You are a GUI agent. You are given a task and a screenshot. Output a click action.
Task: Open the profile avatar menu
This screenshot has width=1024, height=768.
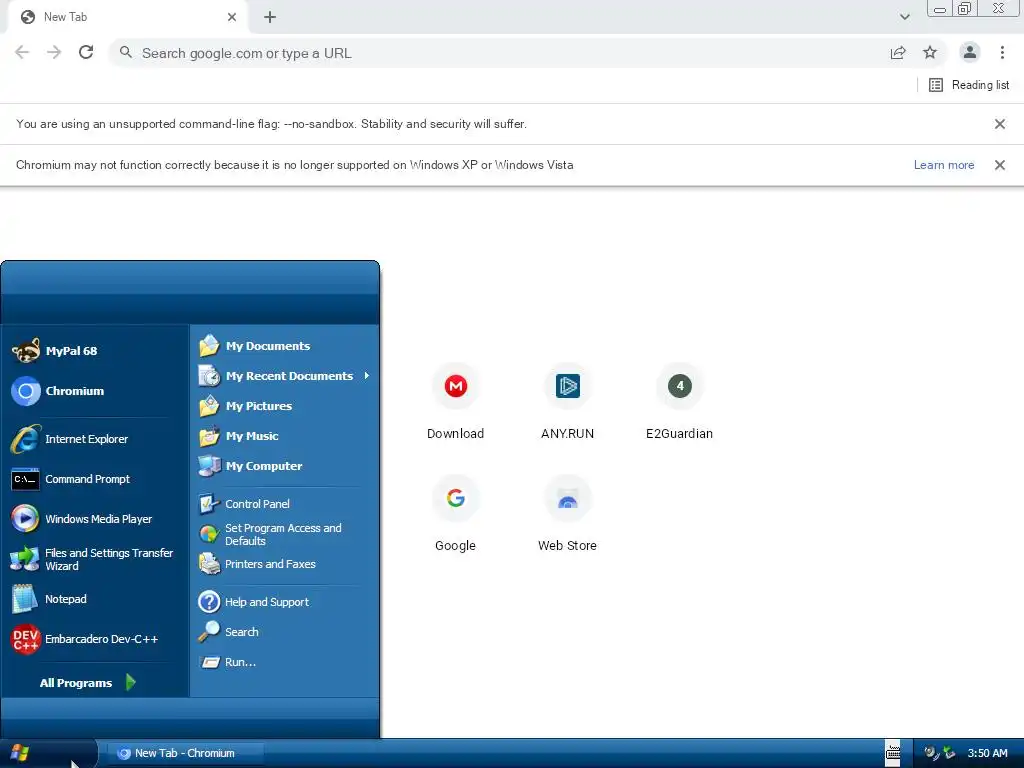[x=970, y=52]
